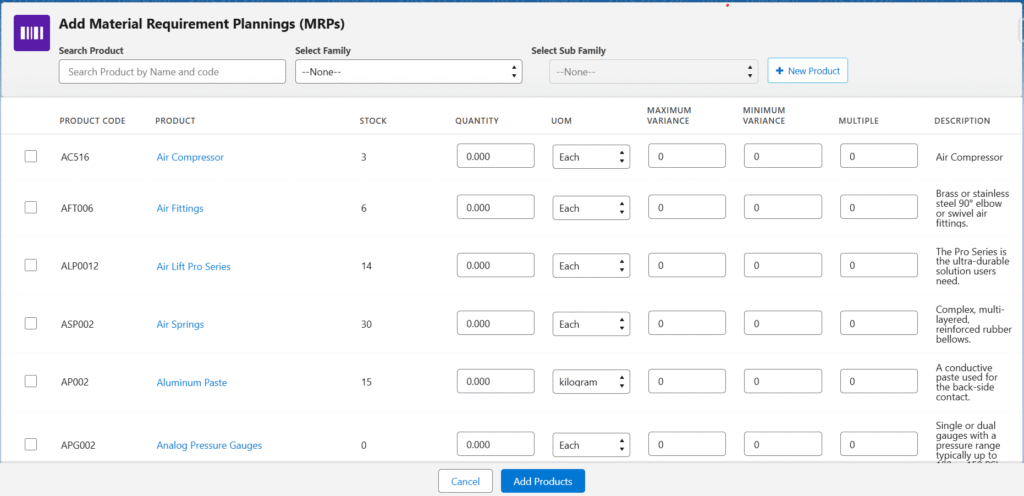The width and height of the screenshot is (1024, 496).
Task: Click Maximum Variance field for Air Springs
Action: tap(687, 324)
